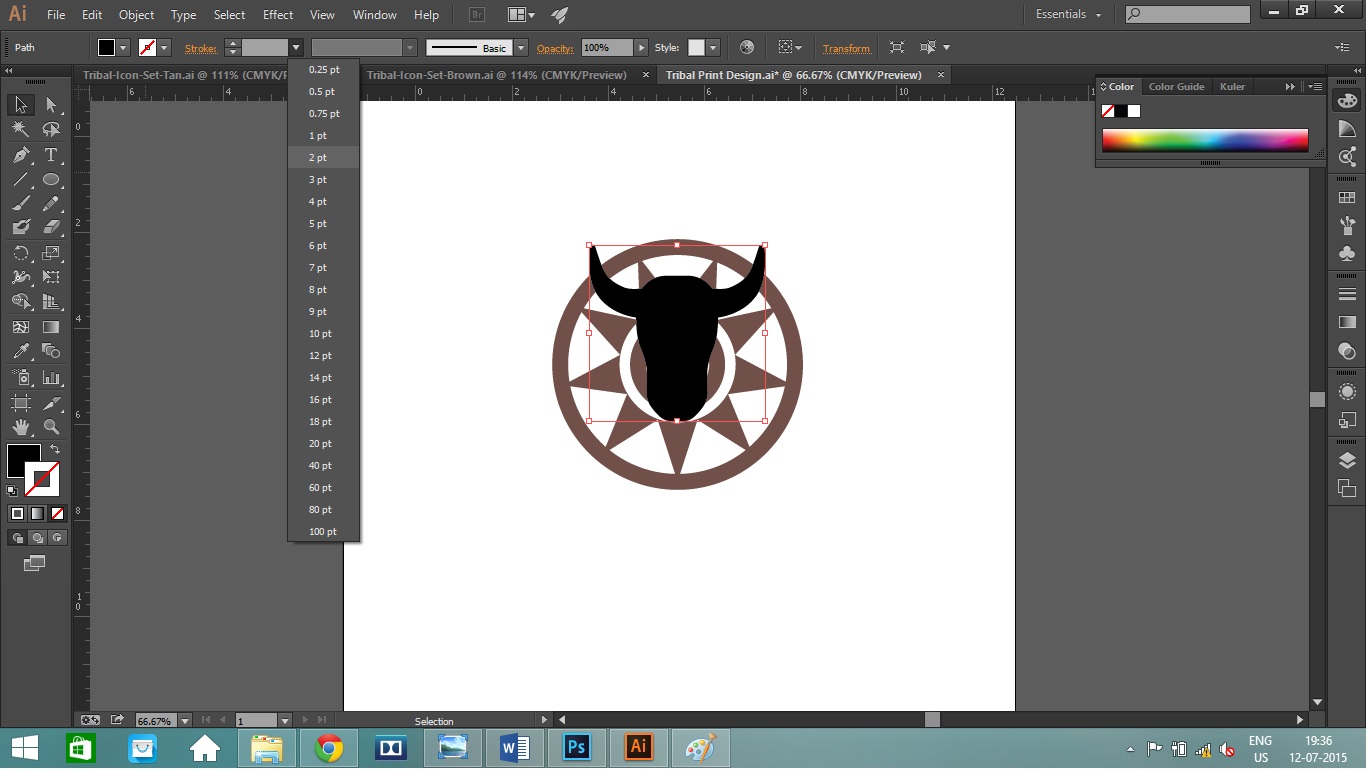
Task: Pick a color from spectrum bar
Action: pos(1205,140)
